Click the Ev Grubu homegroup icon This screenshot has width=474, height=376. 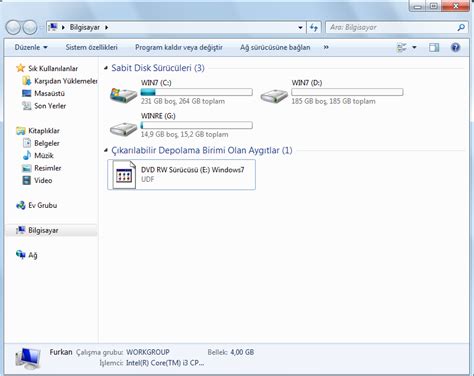[x=21, y=205]
